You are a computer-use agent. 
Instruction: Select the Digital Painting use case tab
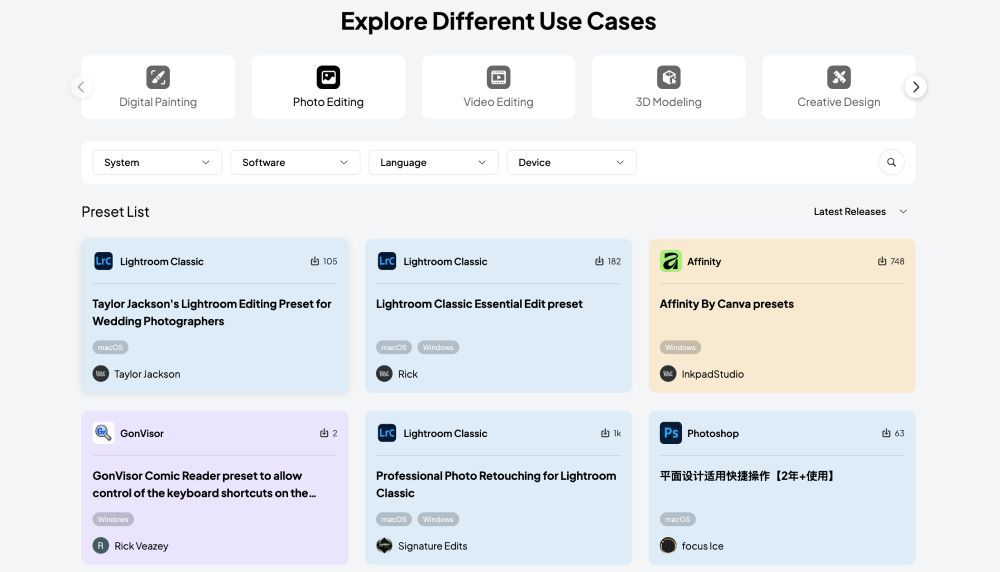pyautogui.click(x=158, y=87)
